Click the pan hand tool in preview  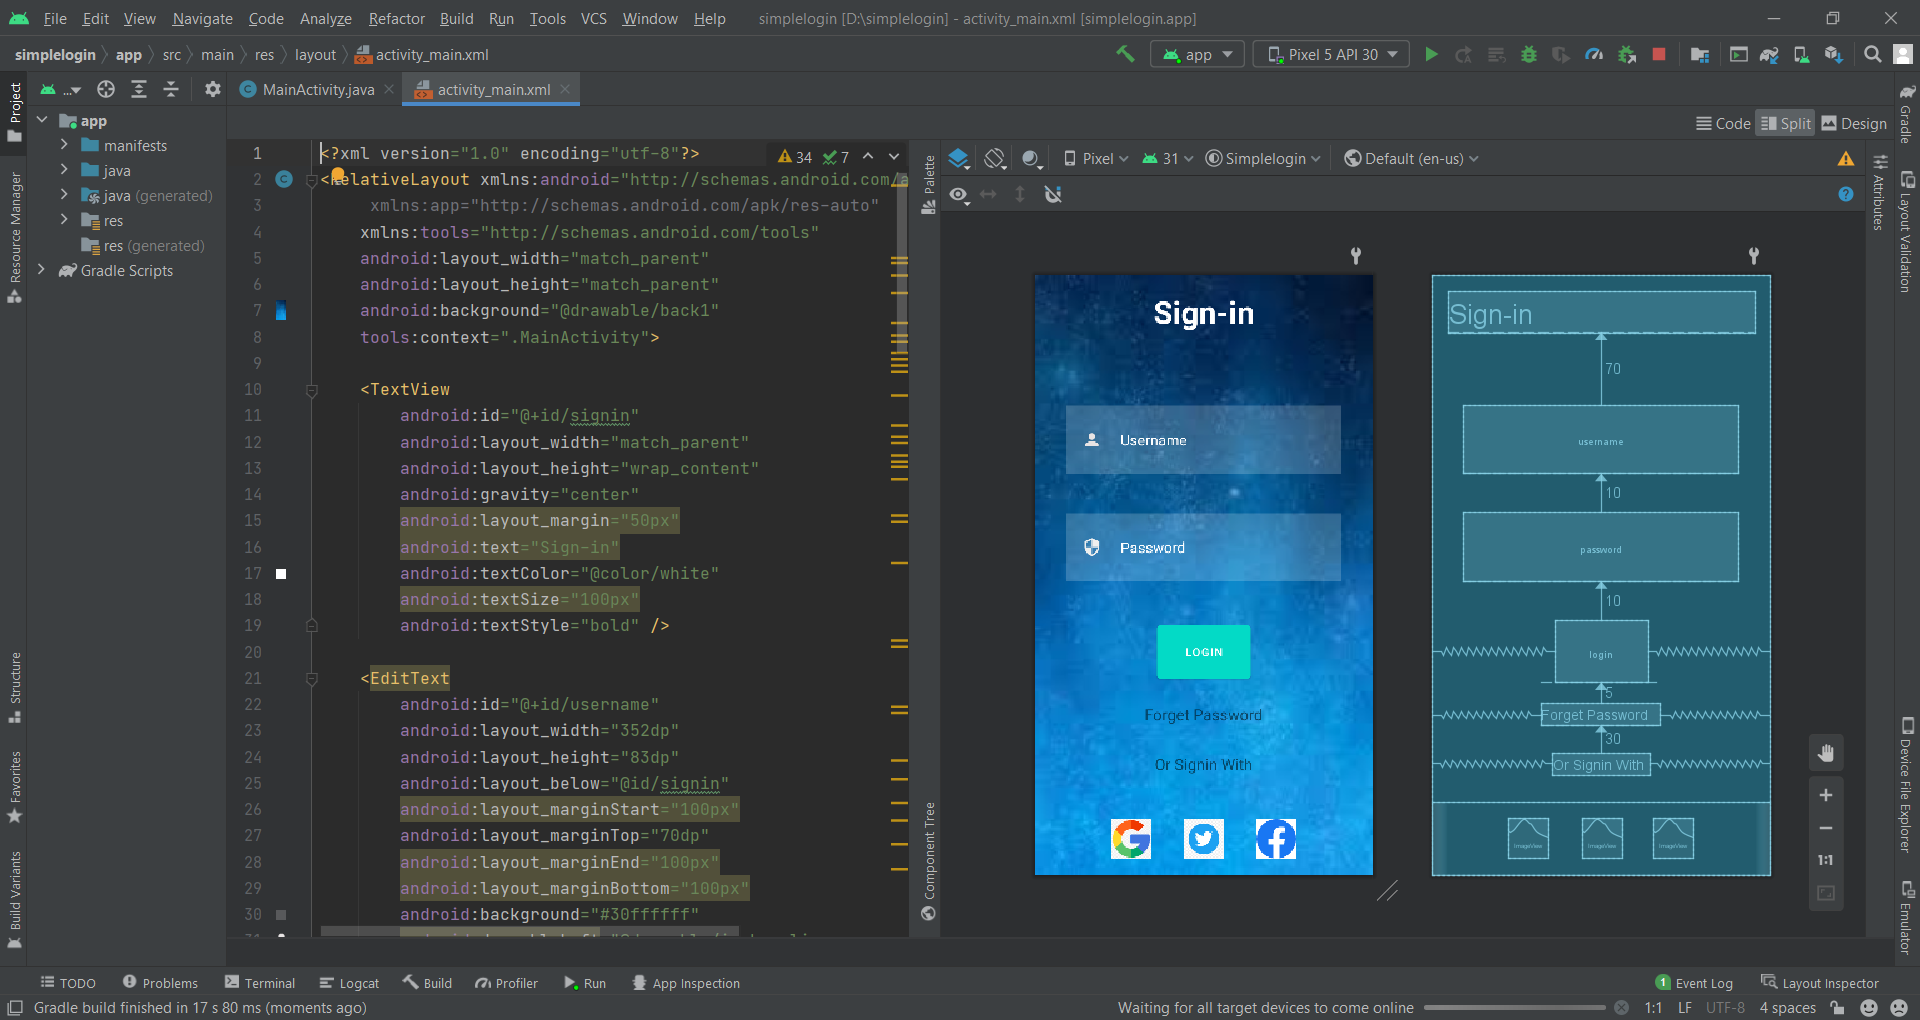click(1826, 753)
